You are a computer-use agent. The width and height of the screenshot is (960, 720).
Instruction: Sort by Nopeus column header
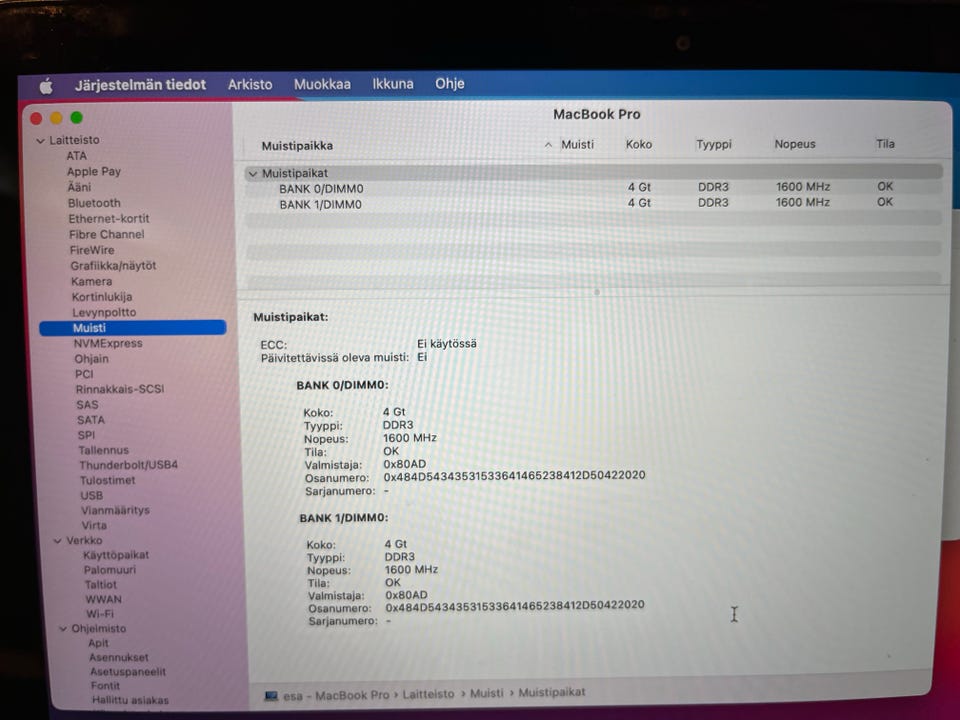(795, 144)
